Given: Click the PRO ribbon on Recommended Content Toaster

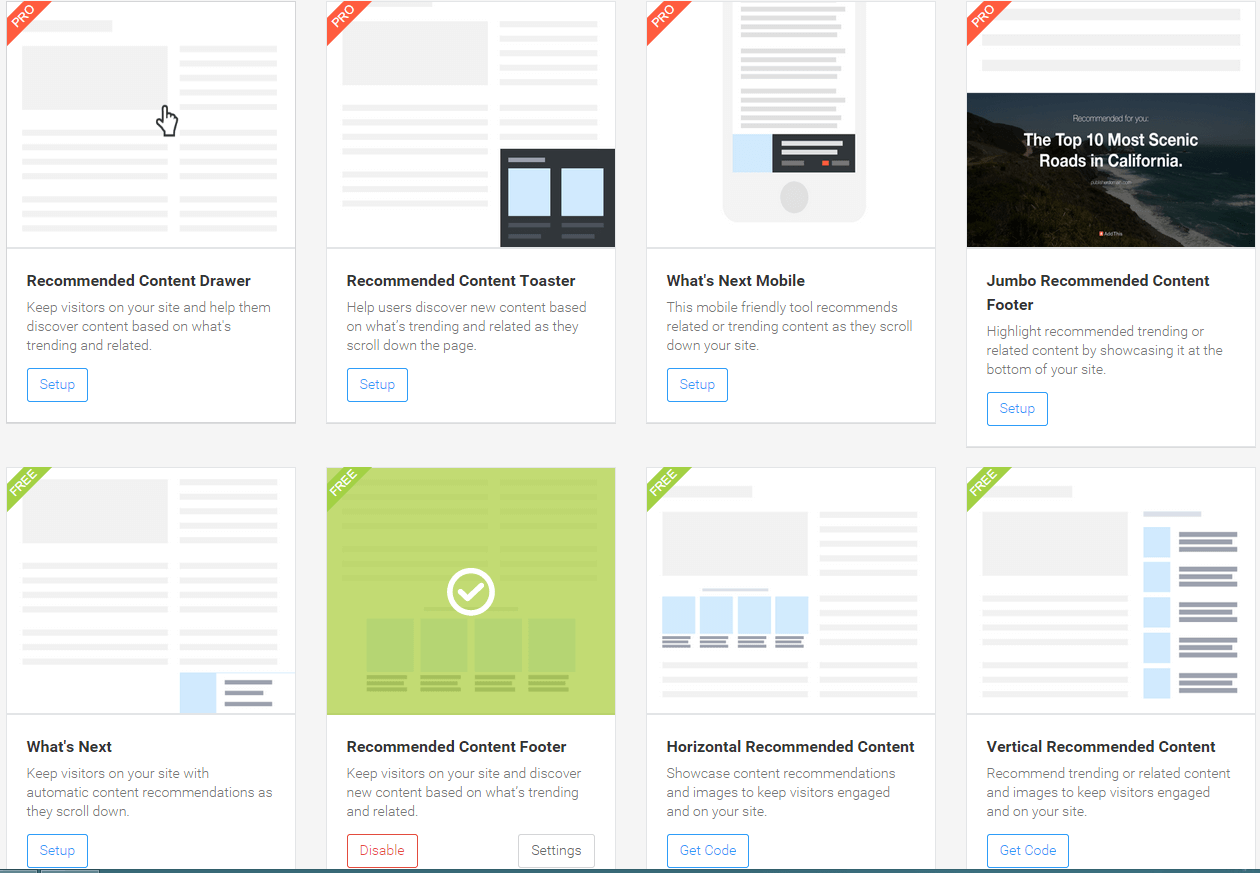Looking at the screenshot, I should point(342,17).
